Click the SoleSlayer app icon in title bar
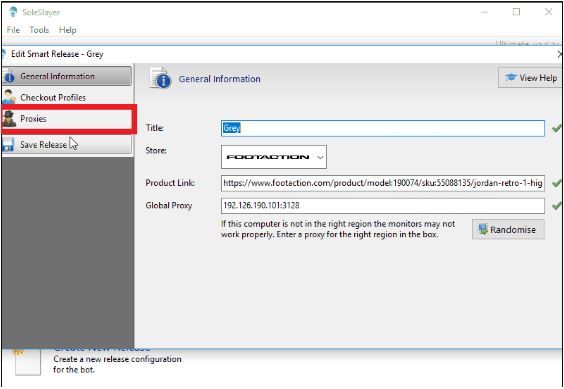 pos(13,12)
